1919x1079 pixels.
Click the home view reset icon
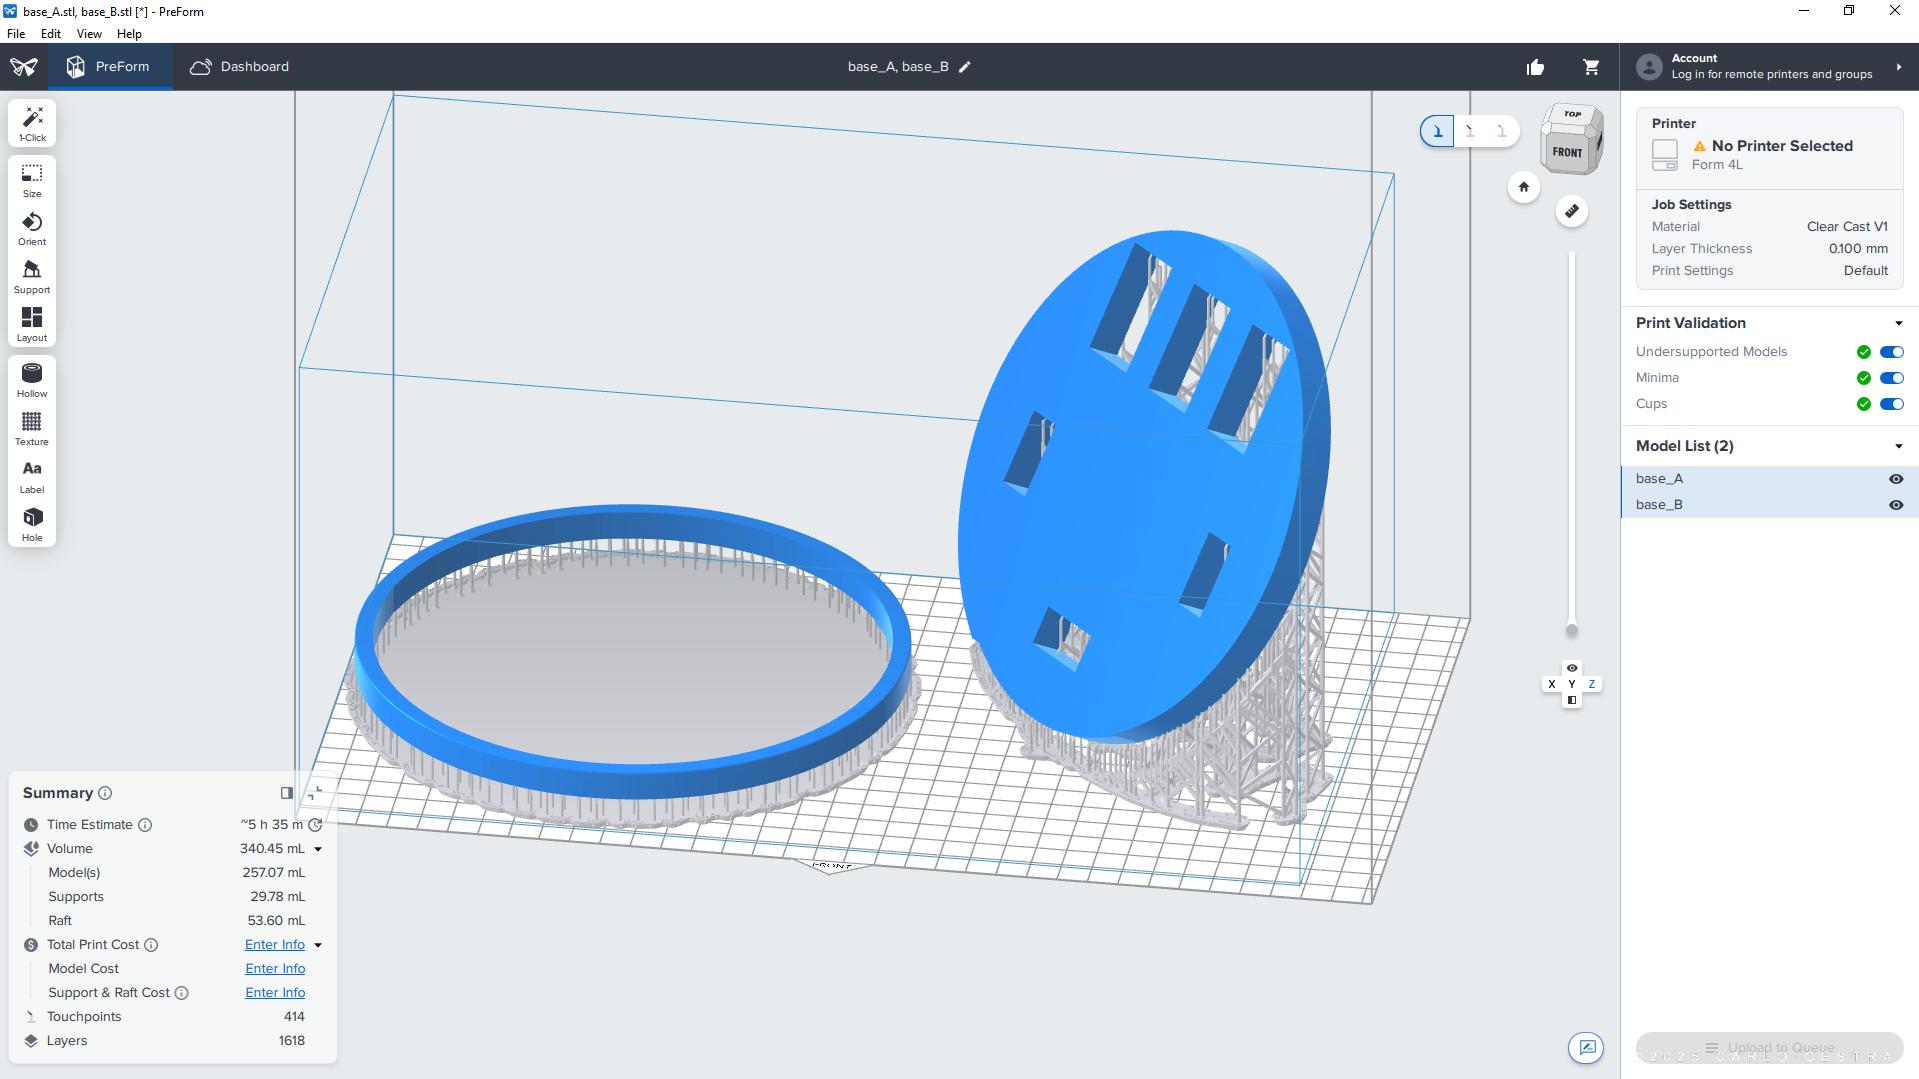click(1523, 187)
